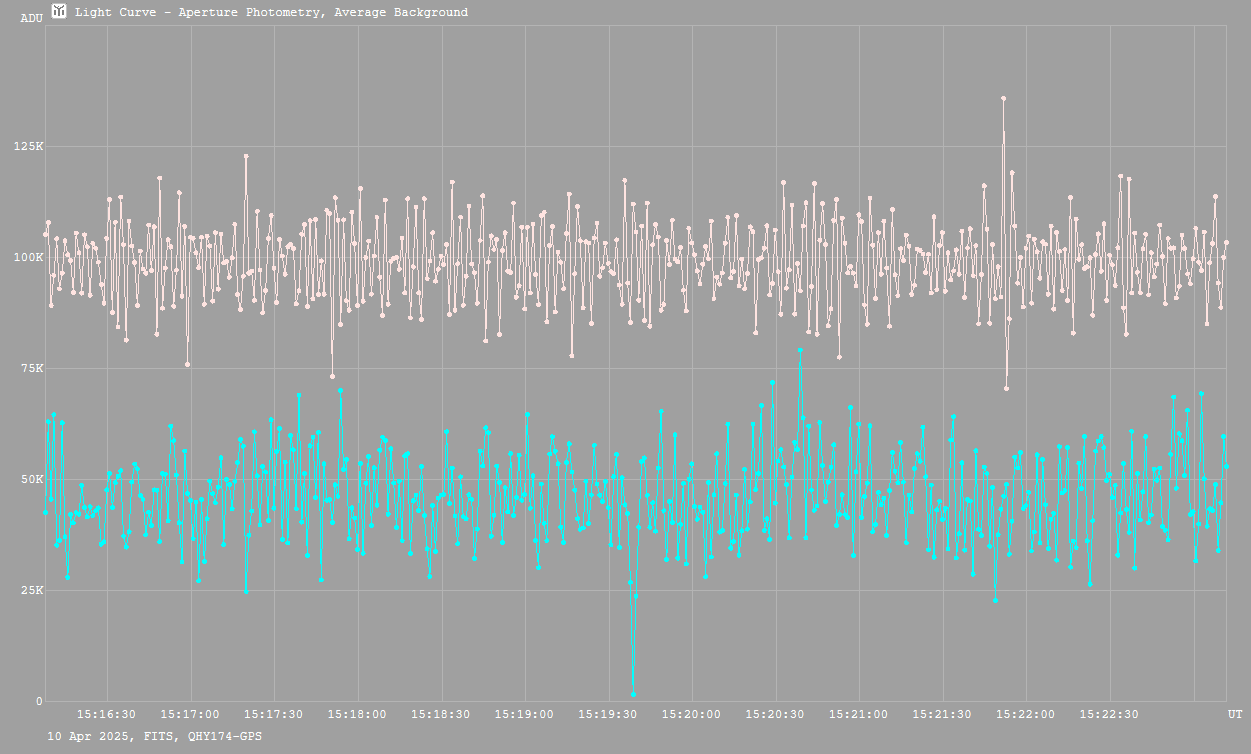Image resolution: width=1251 pixels, height=754 pixels.
Task: Select the pink curve's highest peak near 15:21:50
Action: (x=1003, y=98)
